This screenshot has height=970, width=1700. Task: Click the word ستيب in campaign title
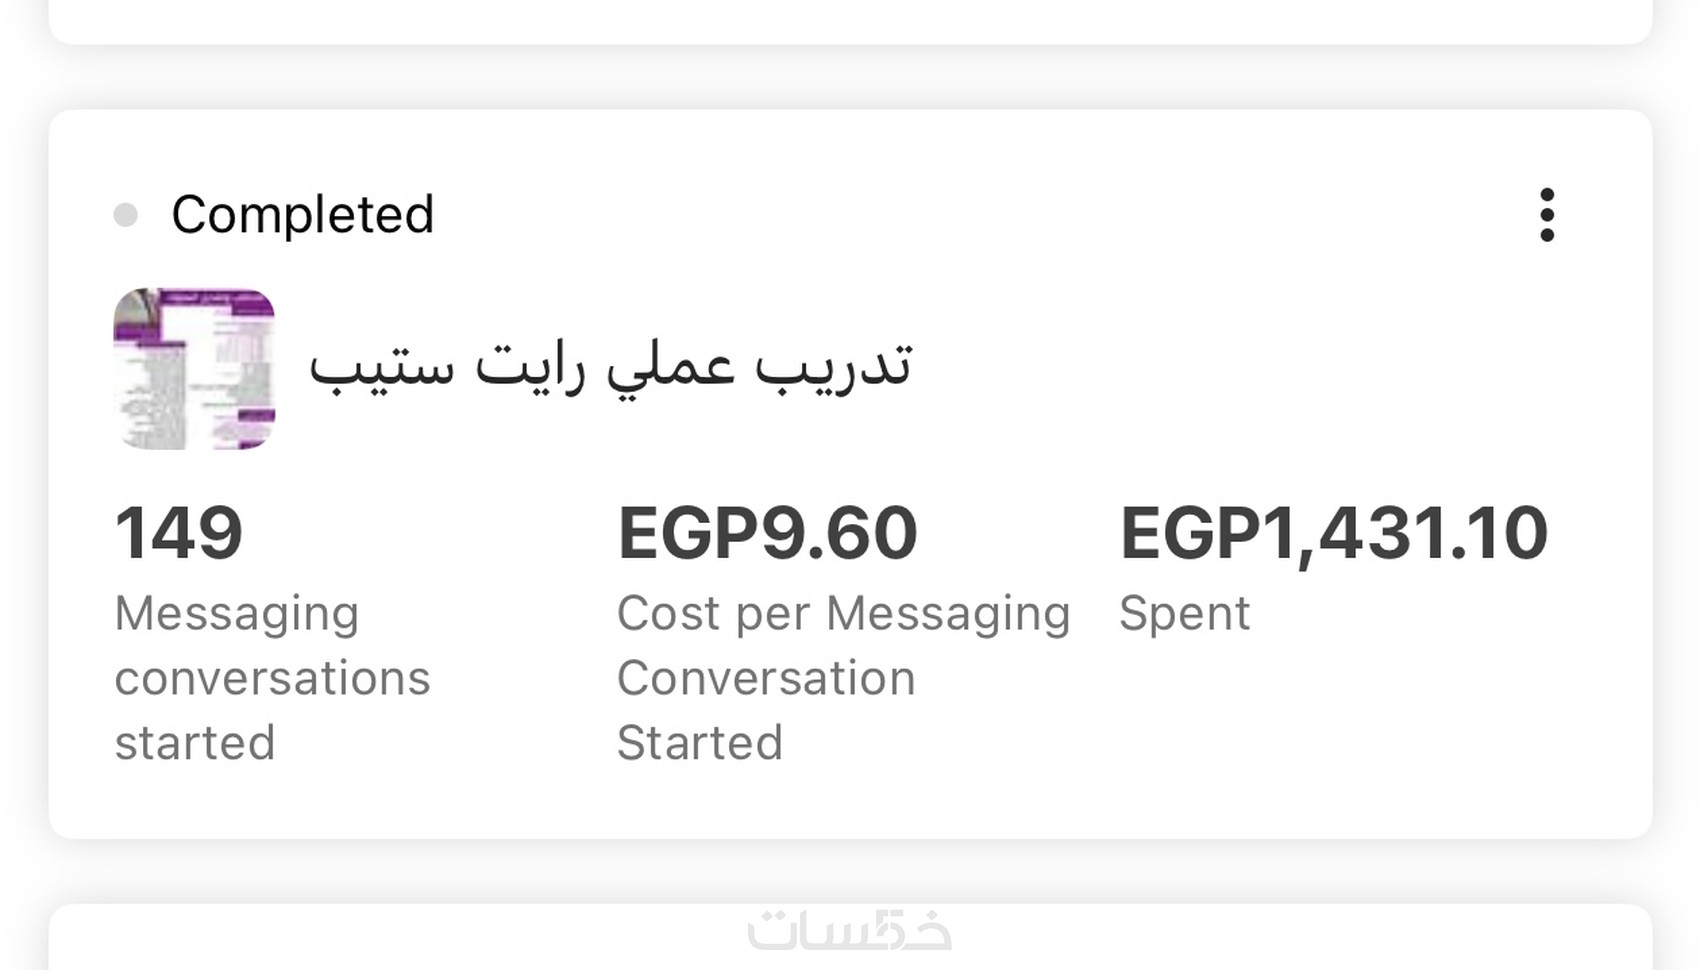pos(382,366)
